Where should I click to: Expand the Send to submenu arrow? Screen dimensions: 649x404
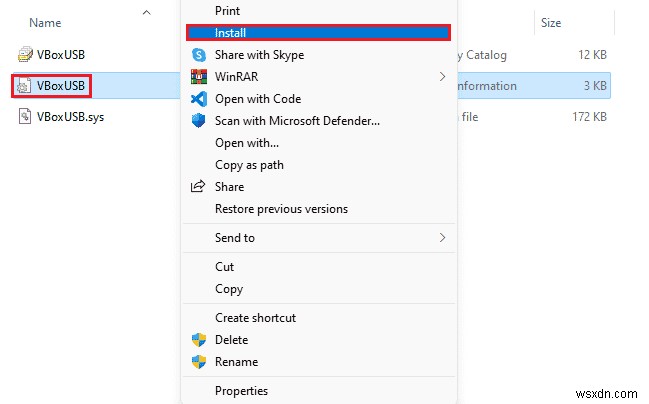point(442,238)
